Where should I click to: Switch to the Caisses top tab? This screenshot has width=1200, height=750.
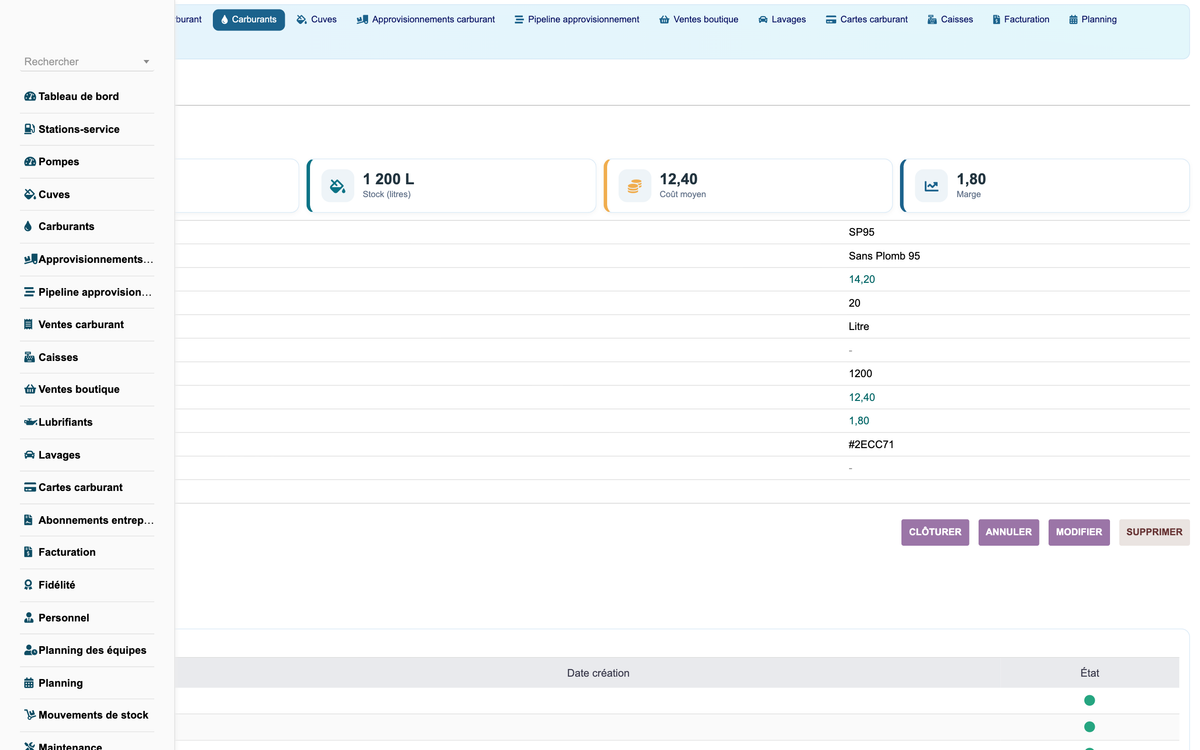point(950,19)
